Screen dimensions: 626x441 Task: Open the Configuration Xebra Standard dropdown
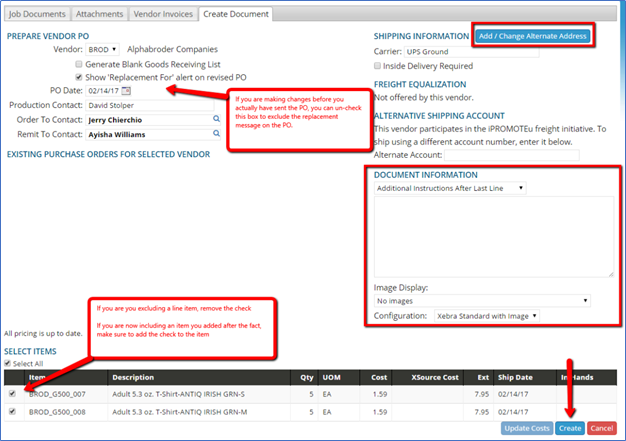[485, 315]
